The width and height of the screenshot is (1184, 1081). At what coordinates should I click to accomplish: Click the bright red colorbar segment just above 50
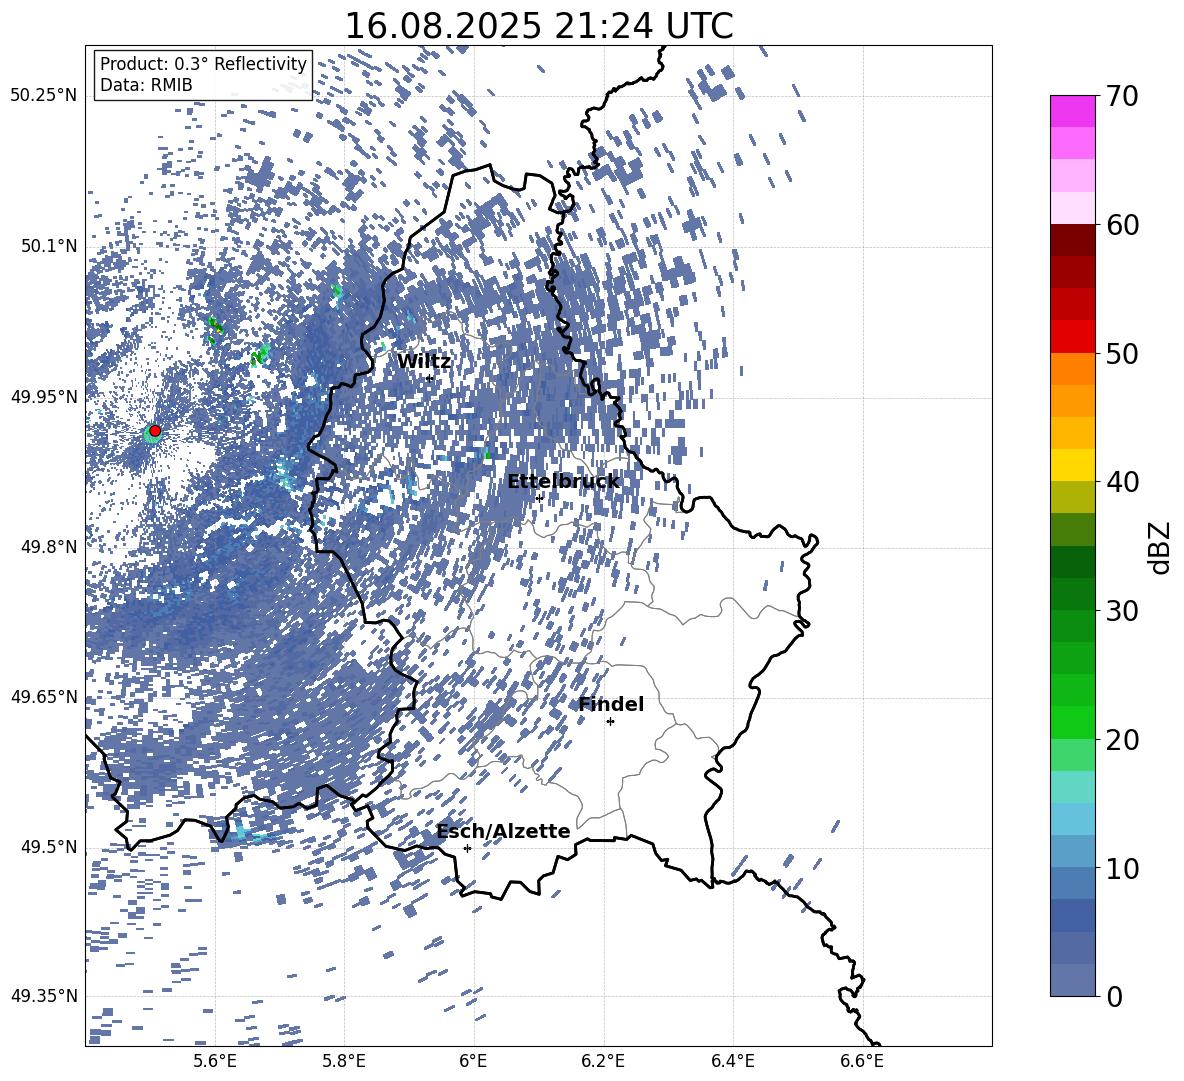tap(1072, 337)
